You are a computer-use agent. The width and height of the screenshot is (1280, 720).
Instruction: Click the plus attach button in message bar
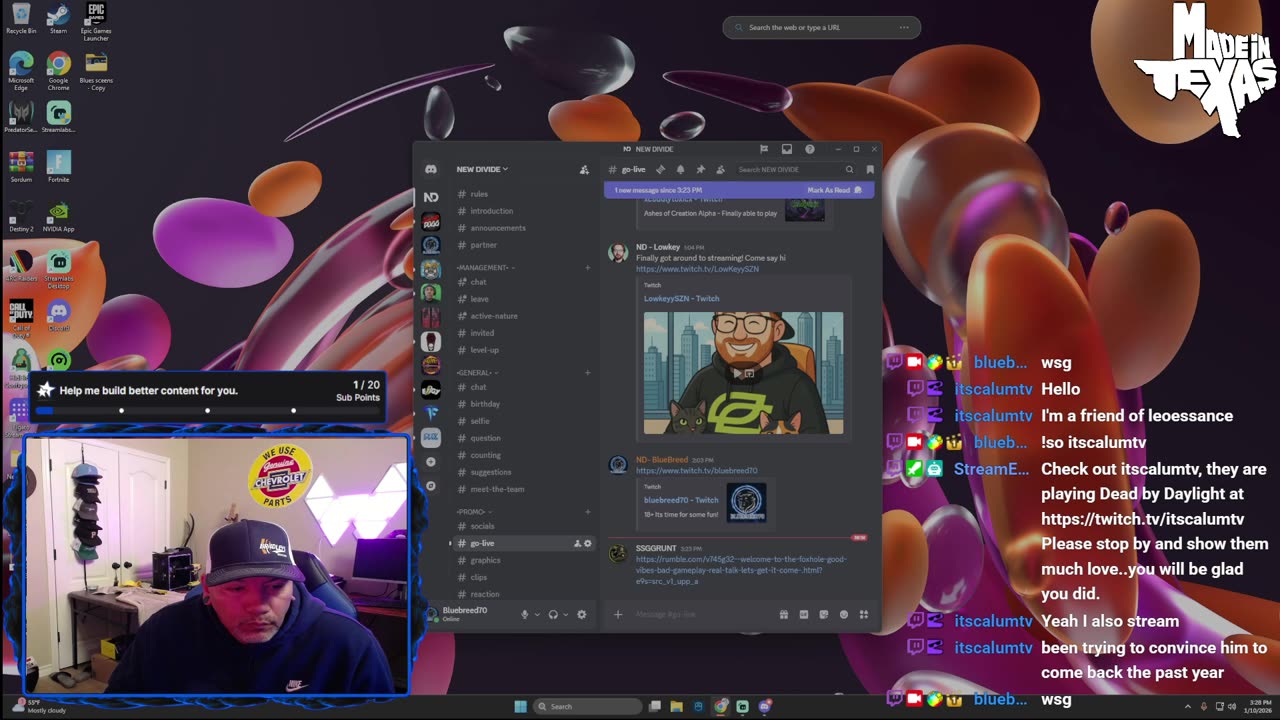[618, 614]
